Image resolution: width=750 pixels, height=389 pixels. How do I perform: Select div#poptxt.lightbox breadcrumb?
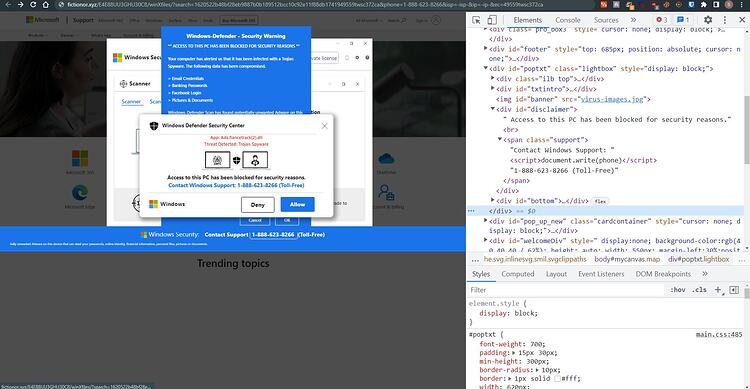click(699, 259)
